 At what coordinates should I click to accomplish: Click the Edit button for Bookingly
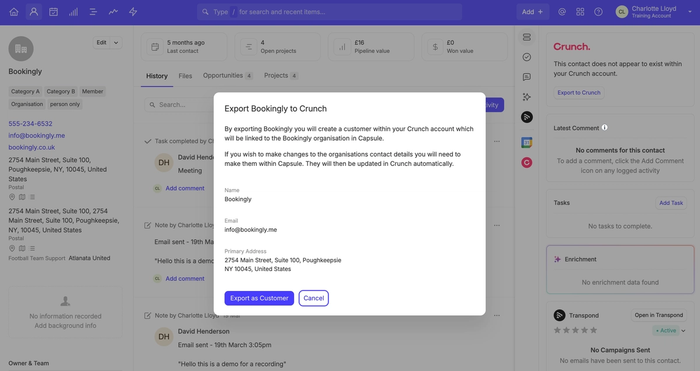[101, 43]
